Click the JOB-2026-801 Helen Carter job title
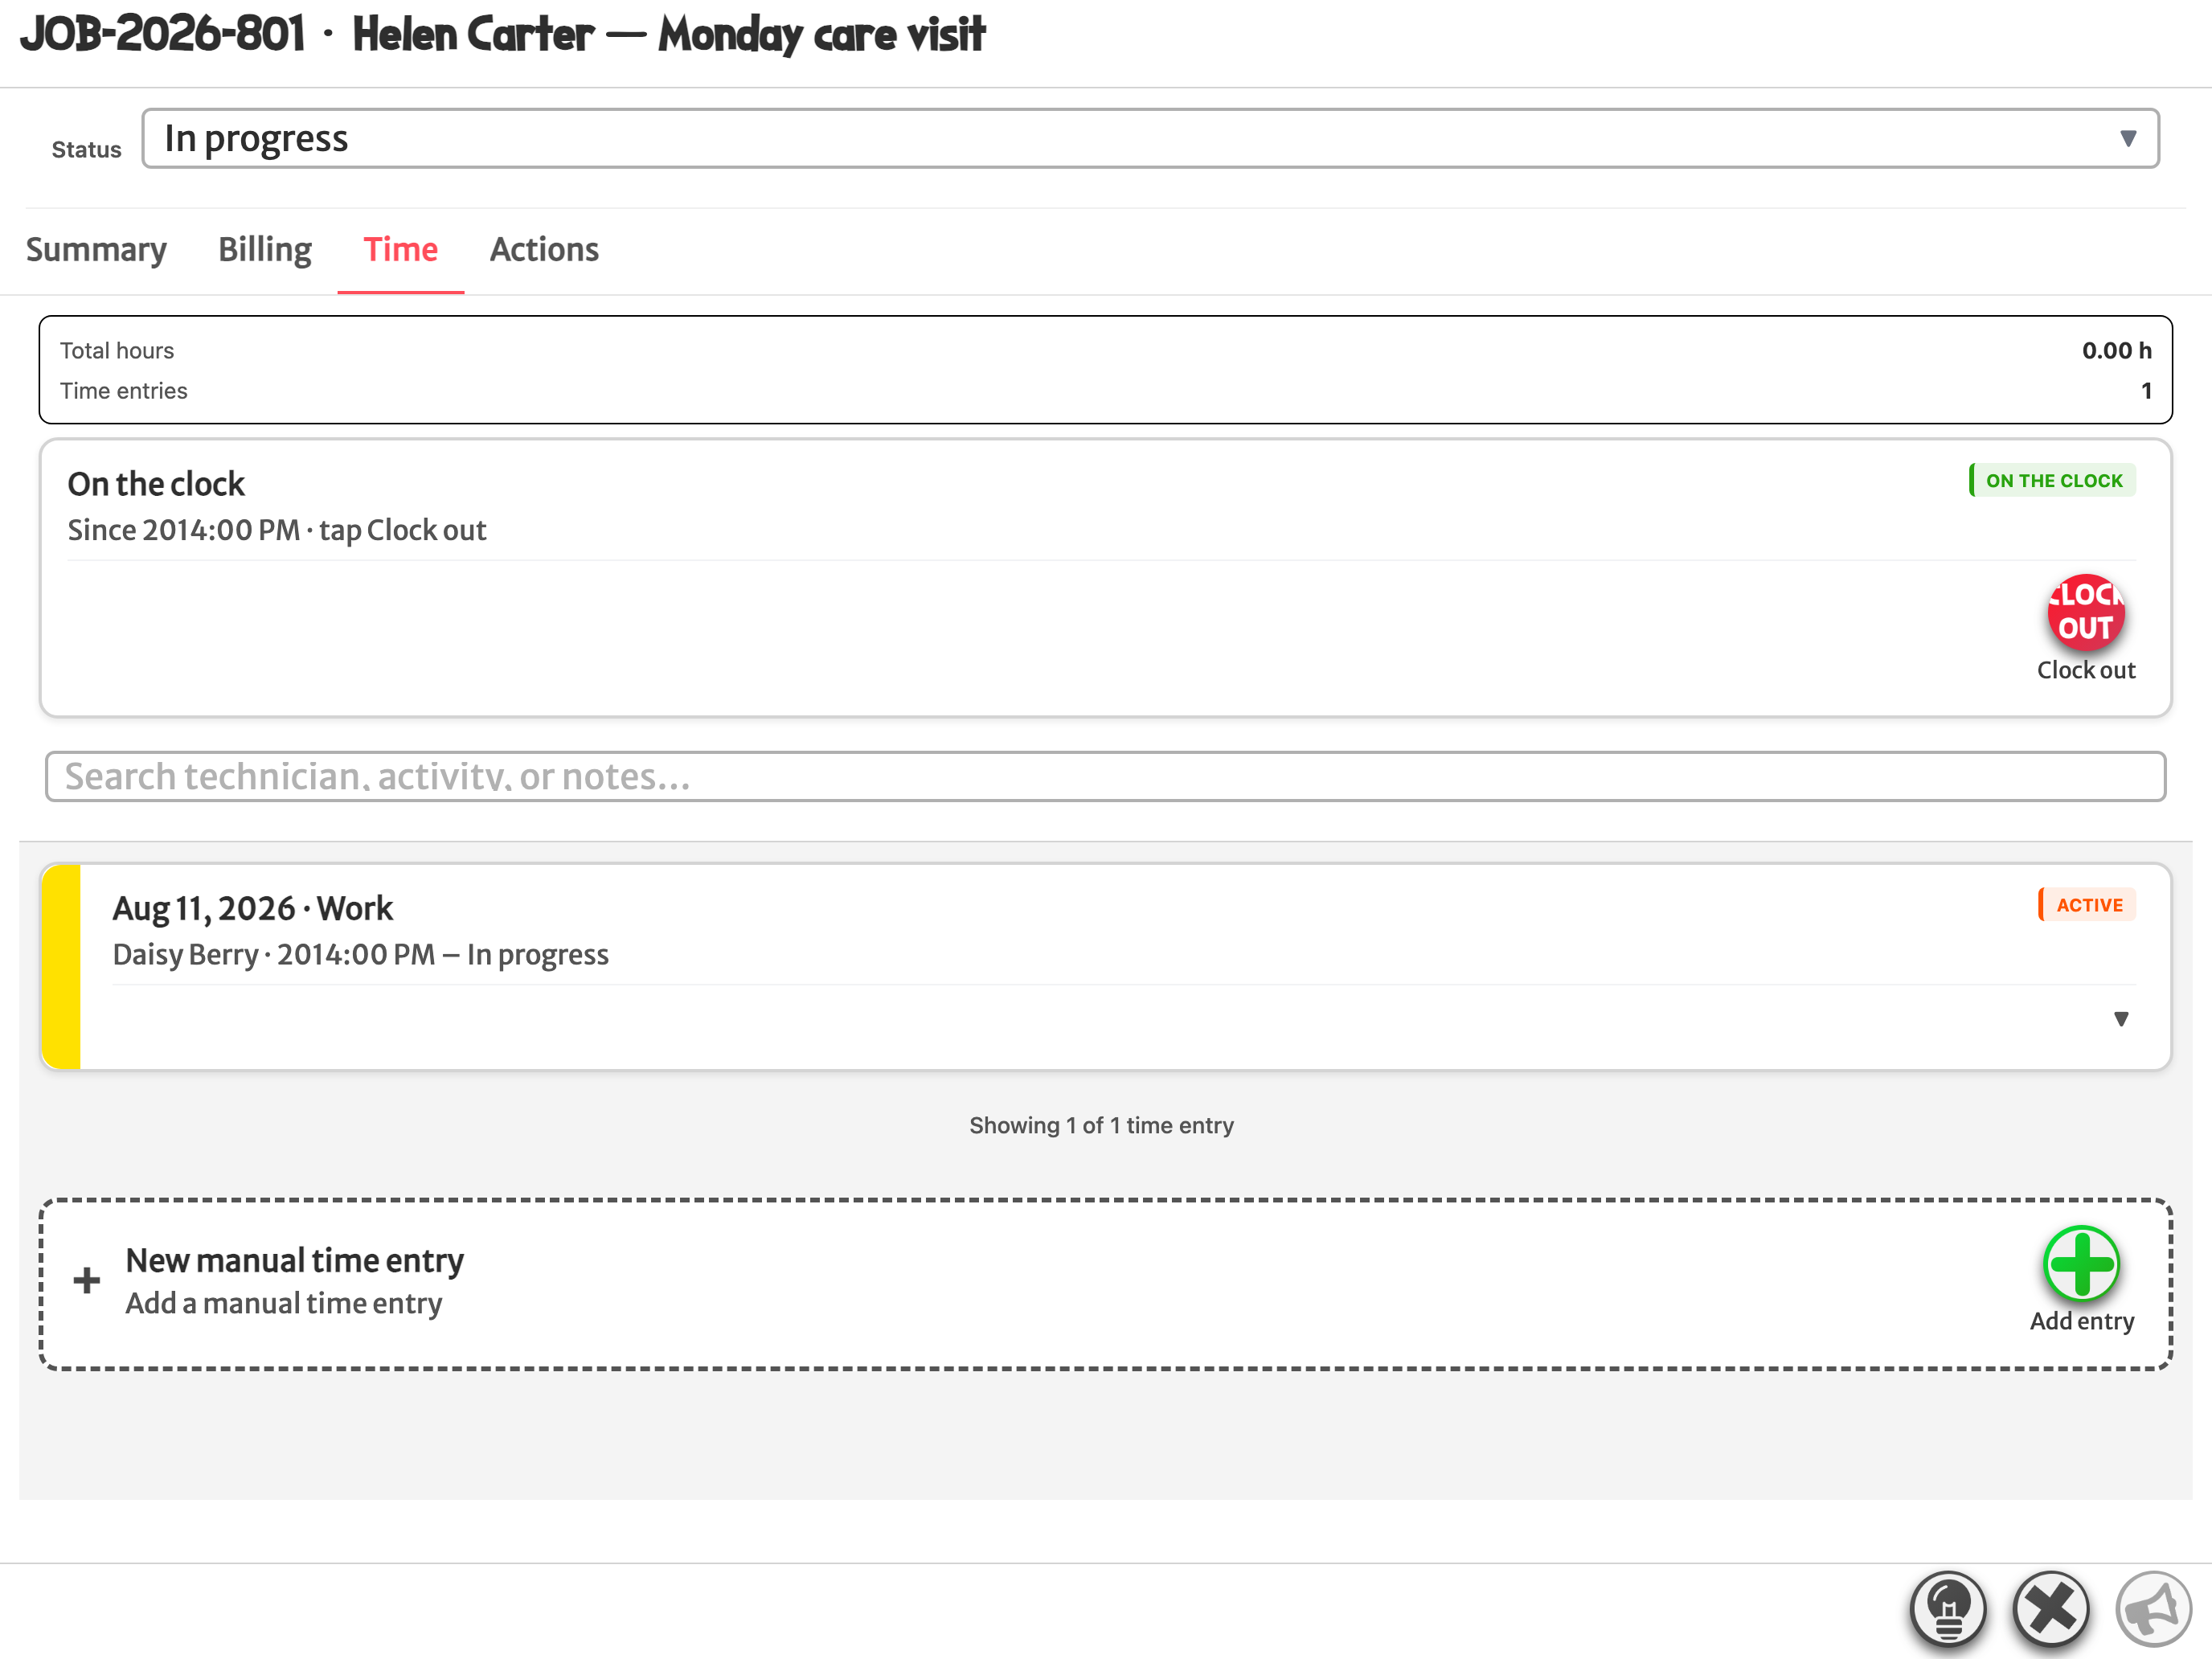The width and height of the screenshot is (2212, 1659). click(x=503, y=34)
